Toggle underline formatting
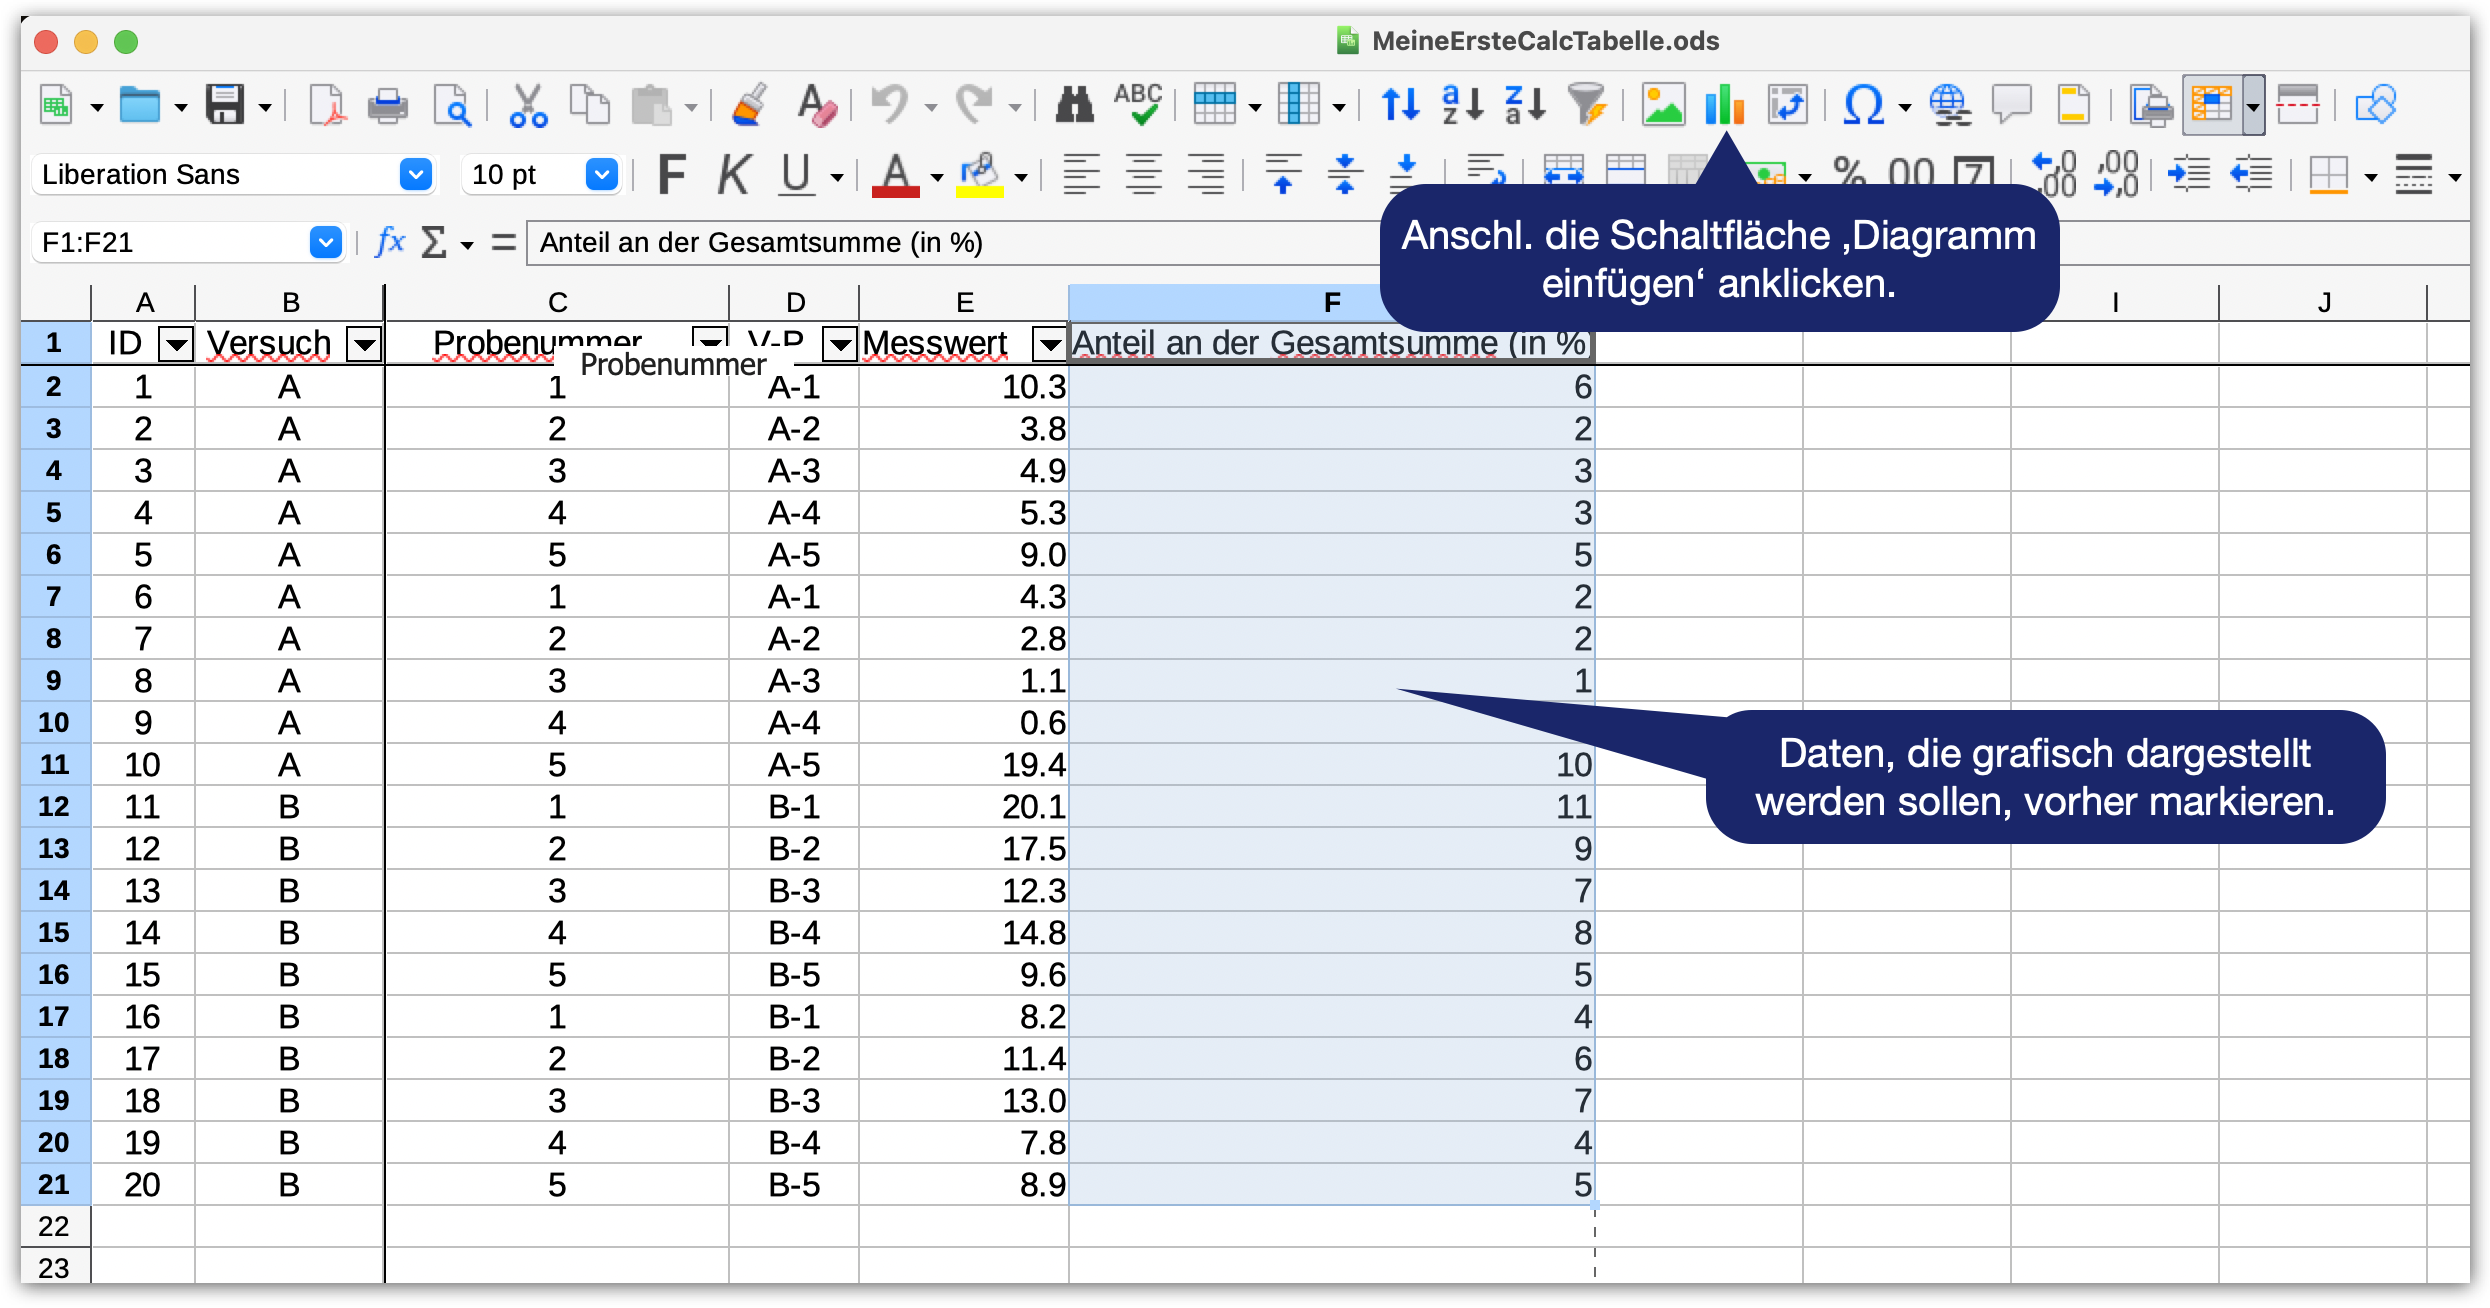This screenshot has width=2490, height=1308. point(795,174)
